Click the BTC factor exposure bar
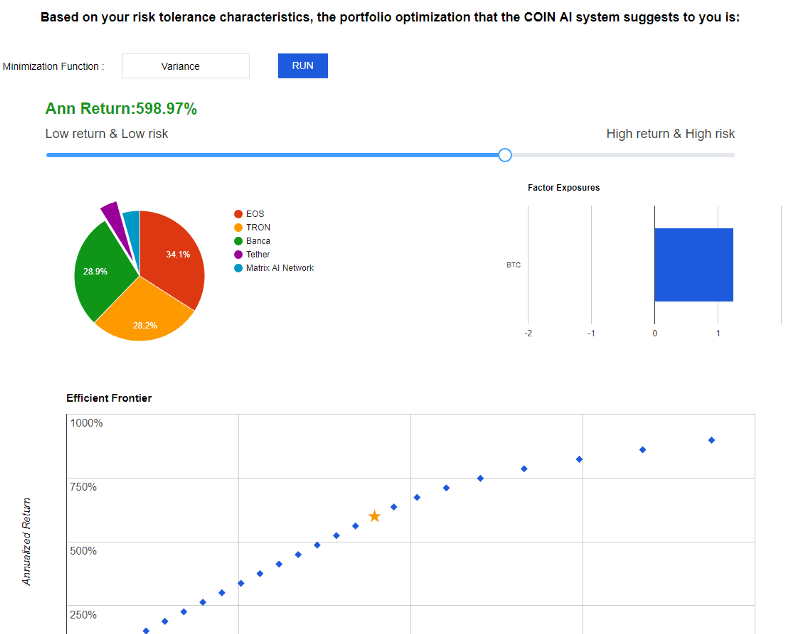 coord(693,265)
